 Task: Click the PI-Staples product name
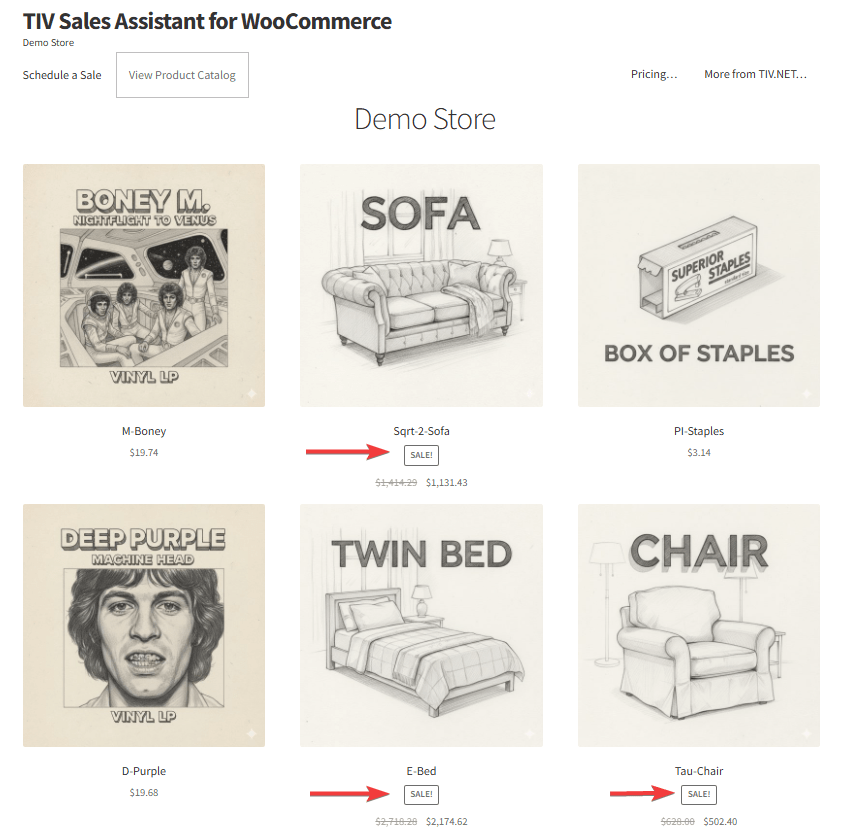(698, 431)
